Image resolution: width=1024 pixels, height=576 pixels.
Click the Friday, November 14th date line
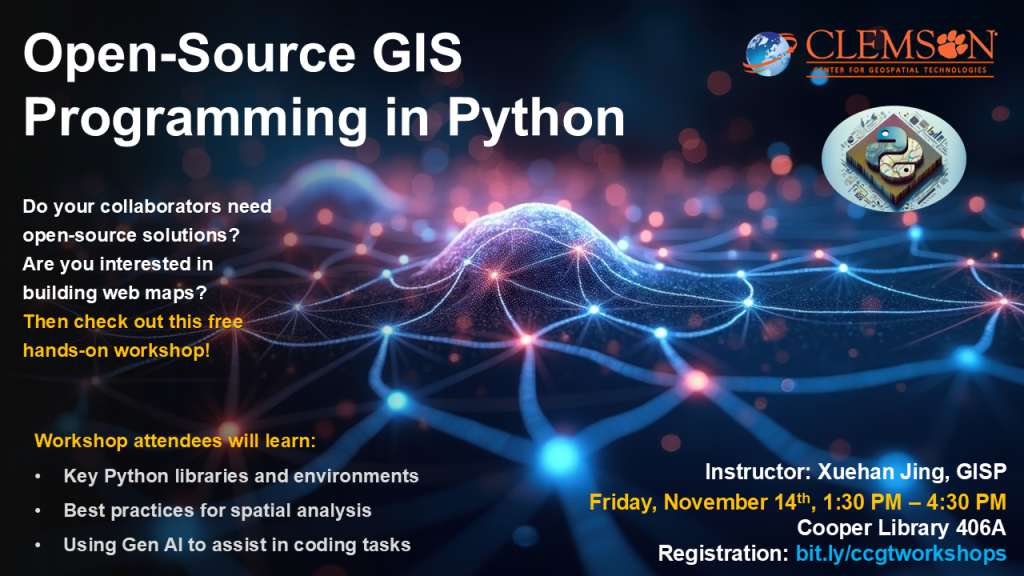click(x=797, y=501)
